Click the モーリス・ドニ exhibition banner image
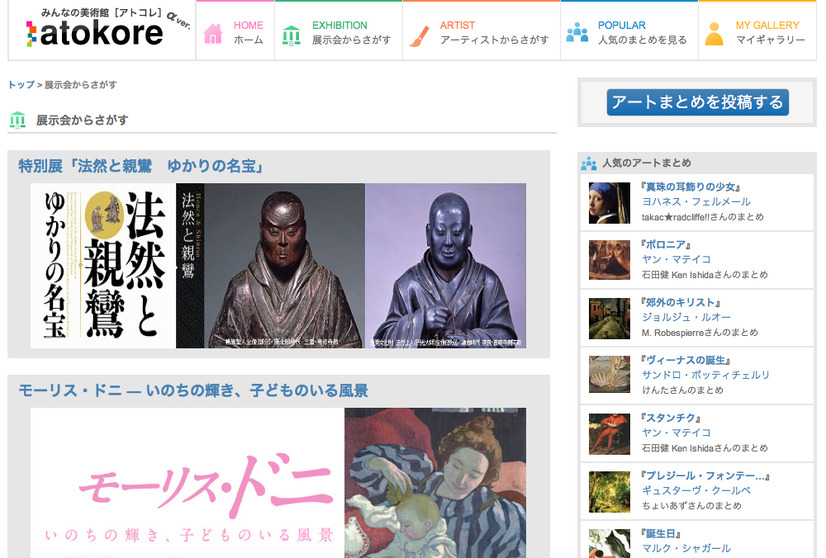Screen dimensions: 826x558 pyautogui.click(x=278, y=483)
